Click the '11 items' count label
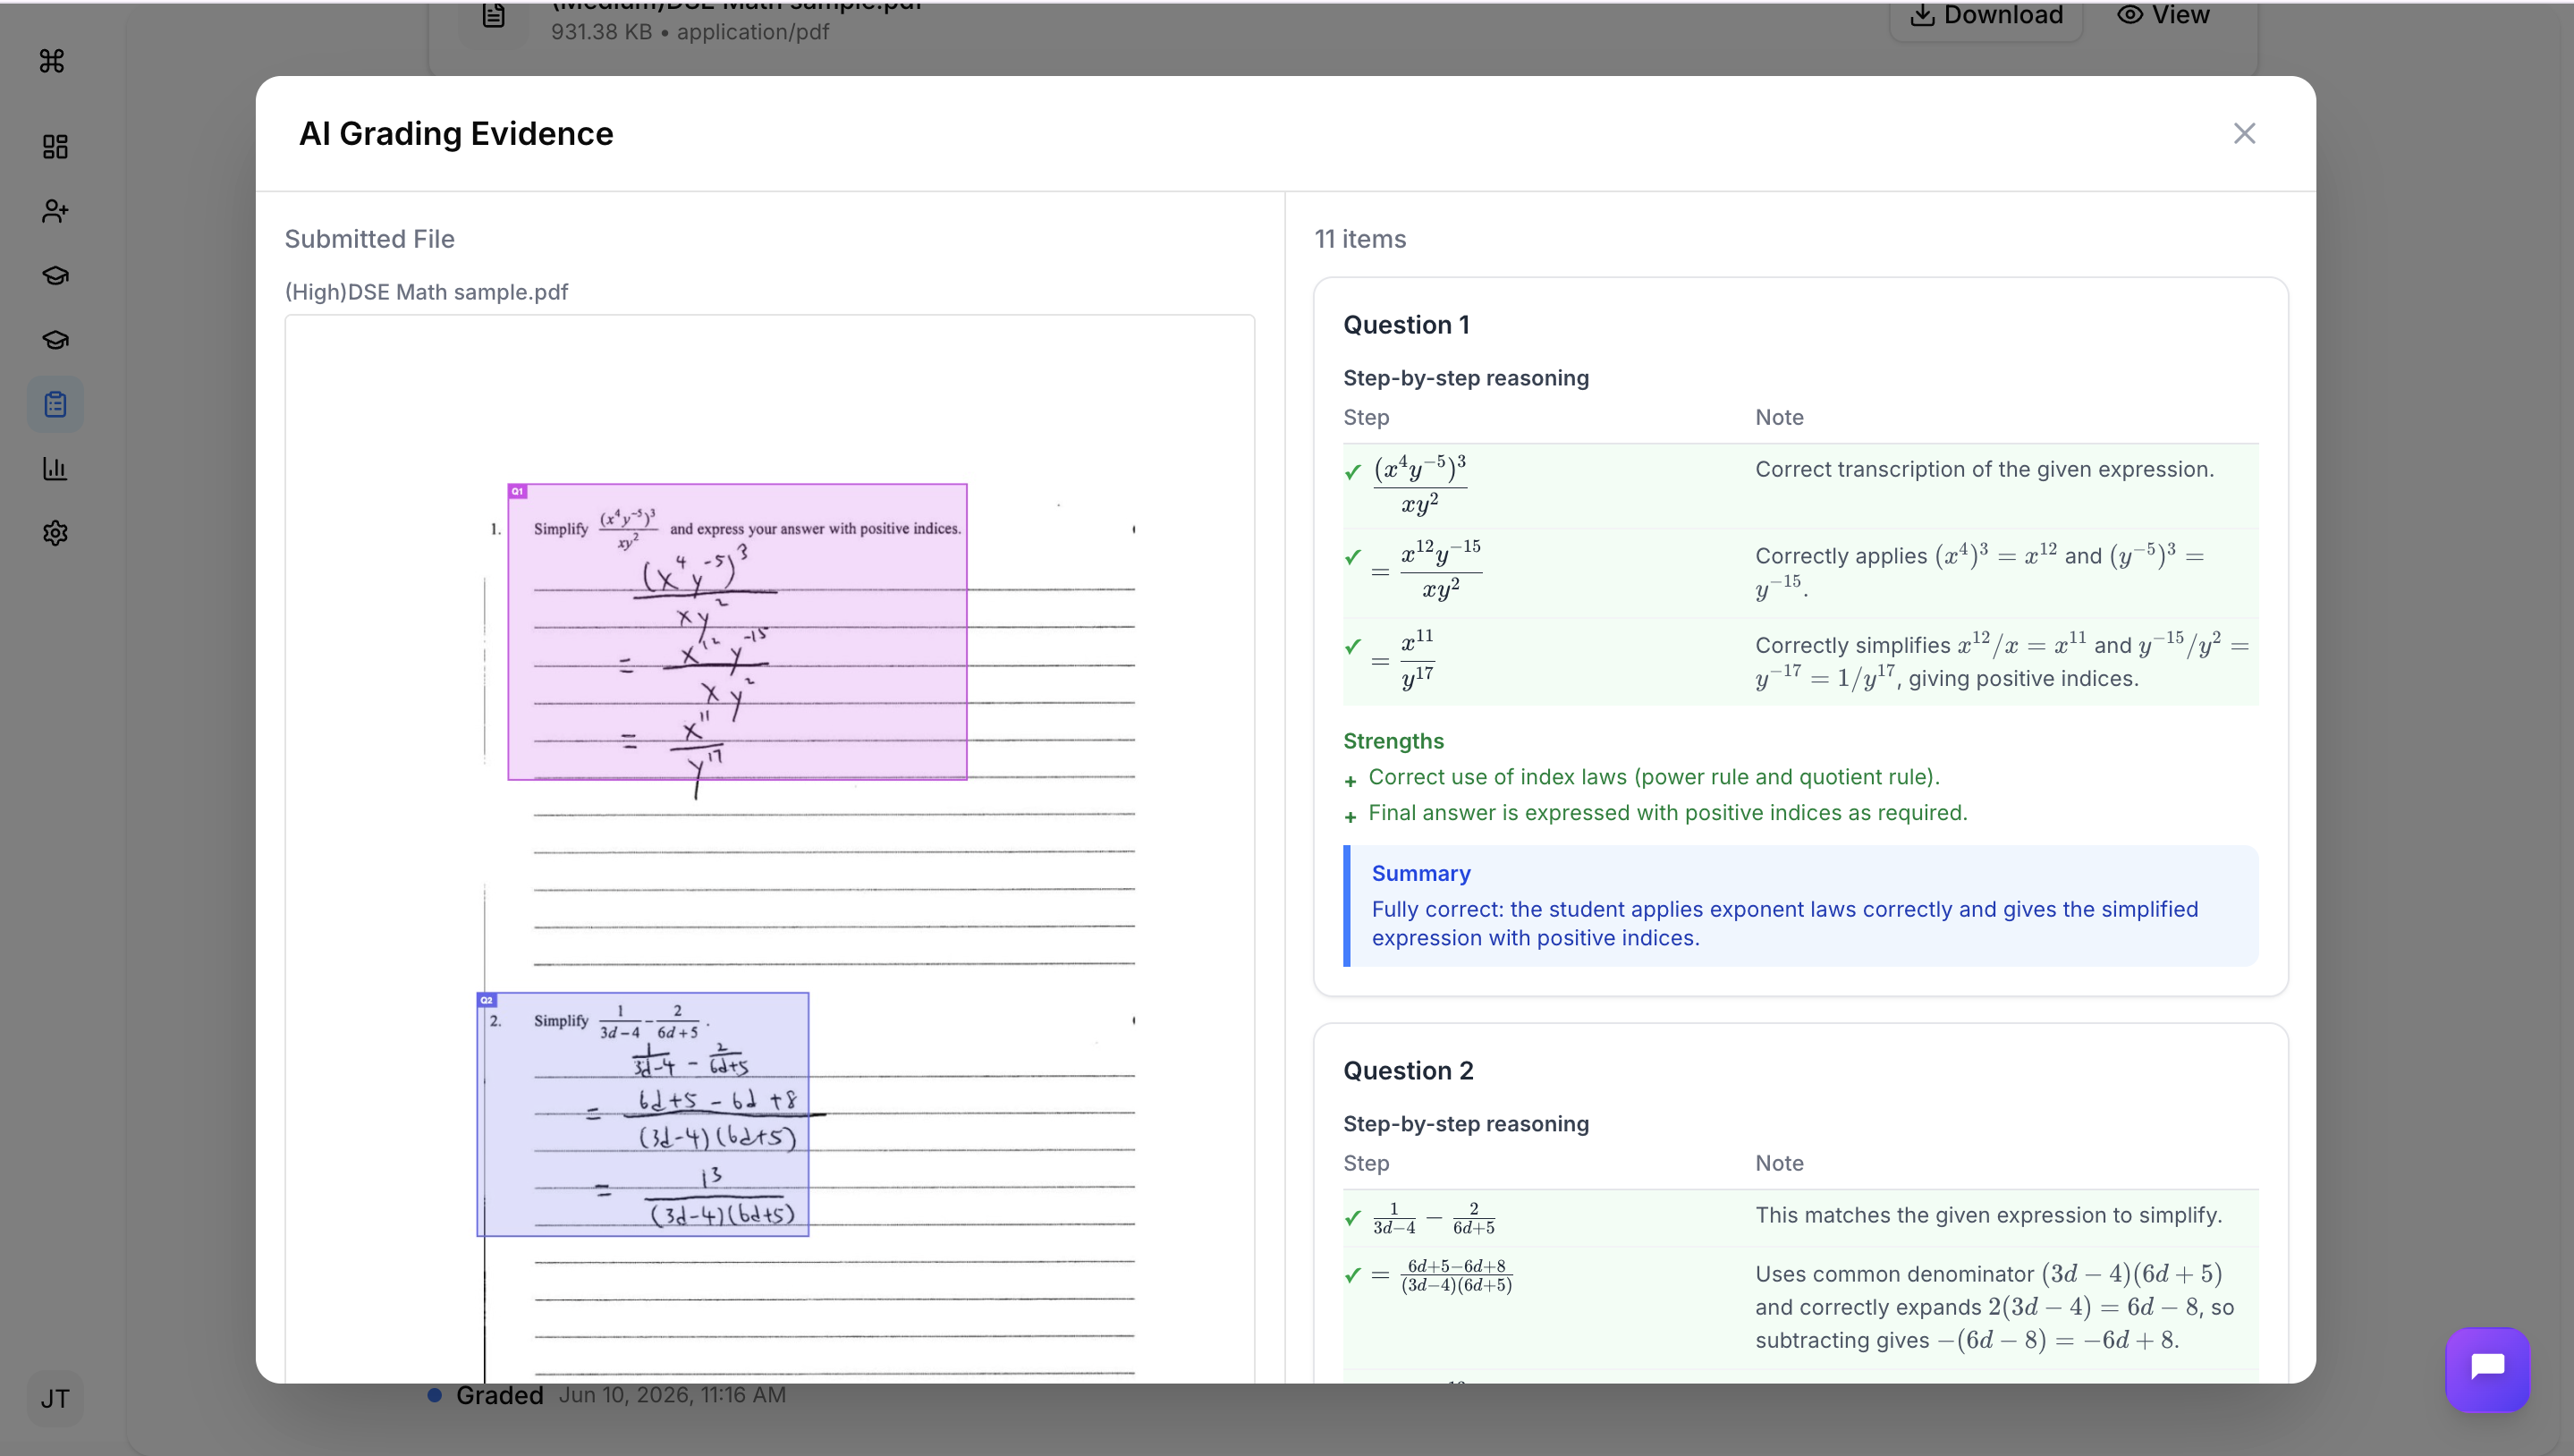 1360,239
